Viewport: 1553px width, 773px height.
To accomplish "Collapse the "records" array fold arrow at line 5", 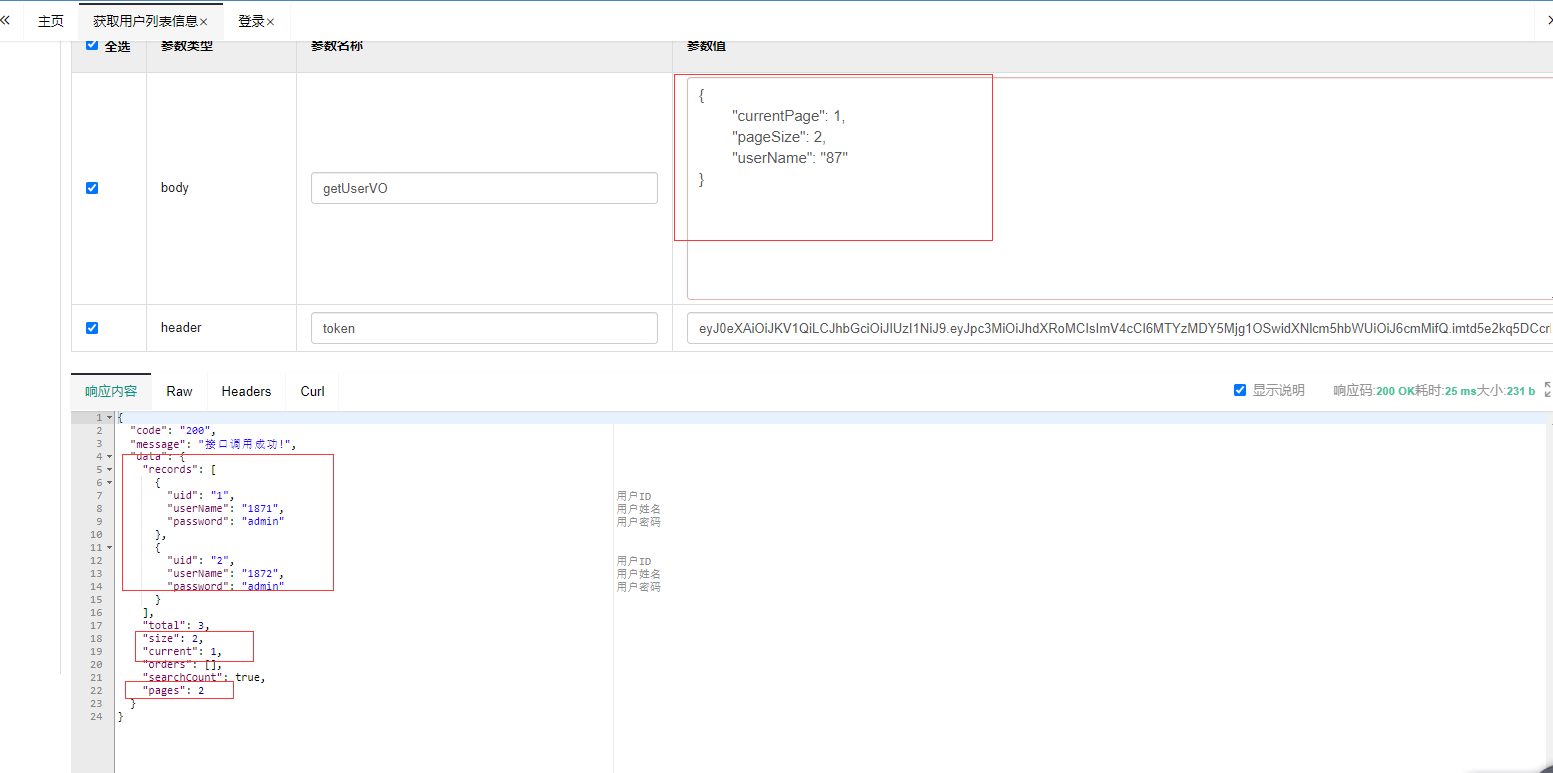I will pos(109,469).
